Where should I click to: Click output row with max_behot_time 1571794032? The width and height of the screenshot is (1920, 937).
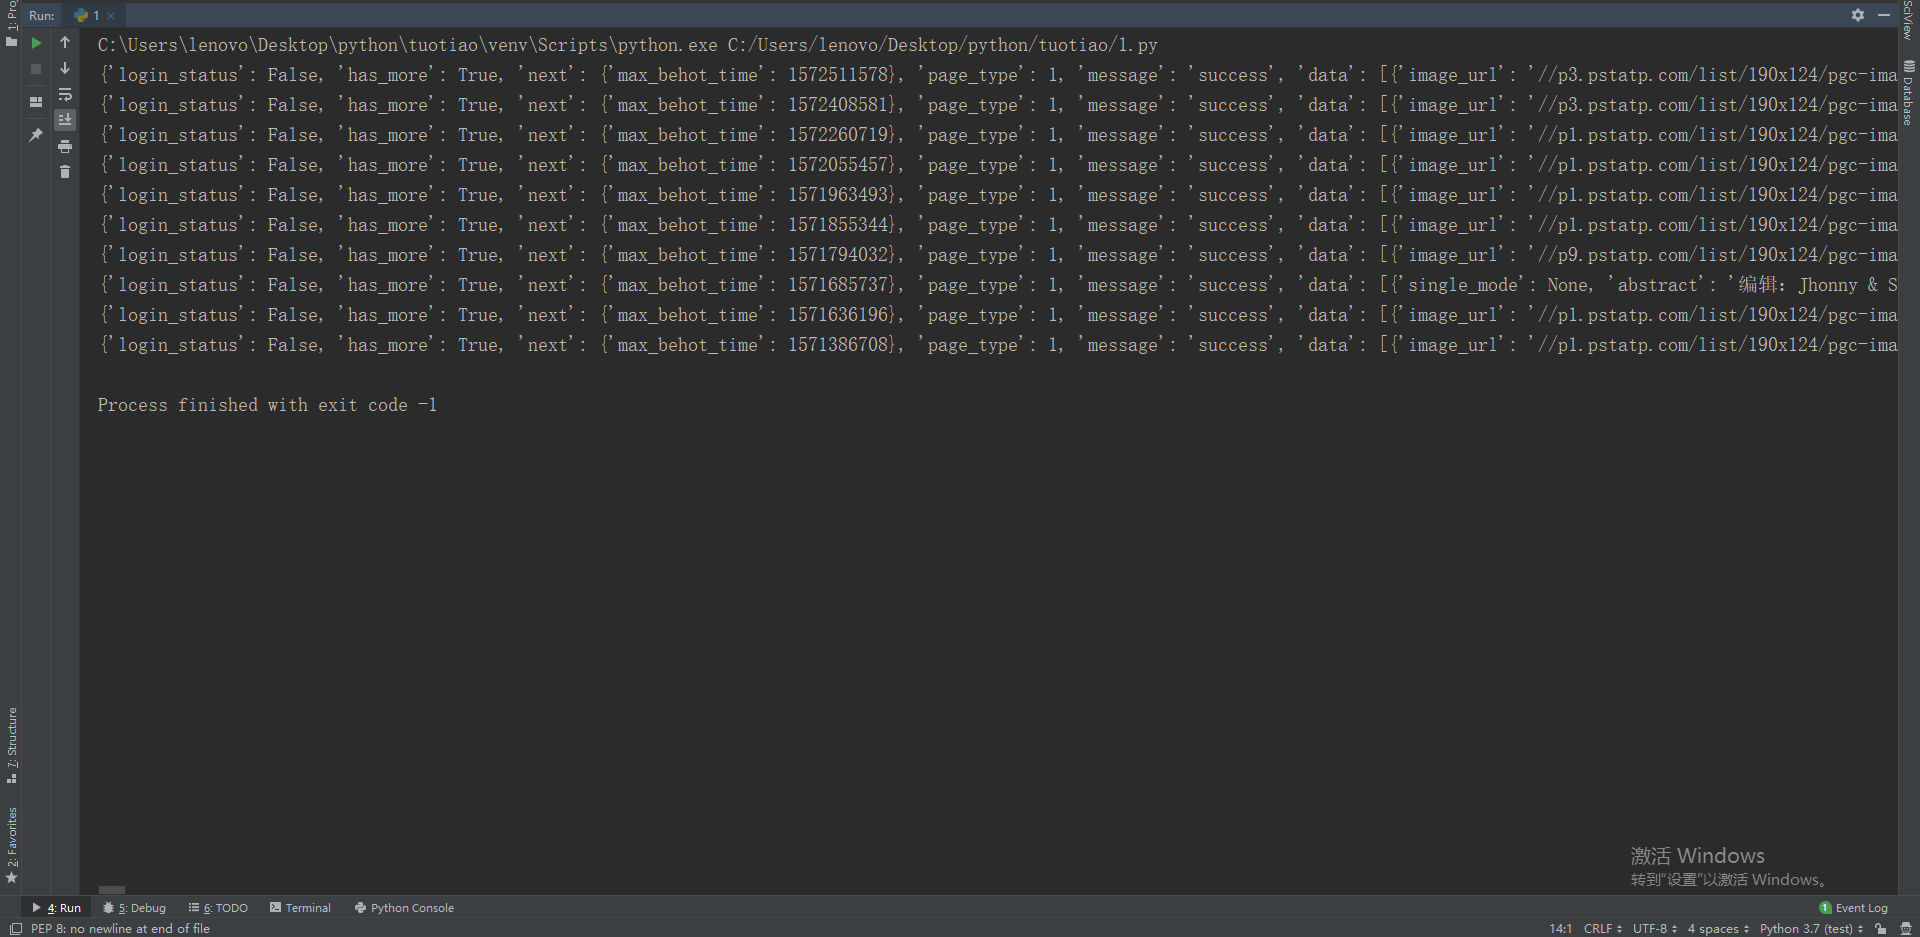pos(997,255)
